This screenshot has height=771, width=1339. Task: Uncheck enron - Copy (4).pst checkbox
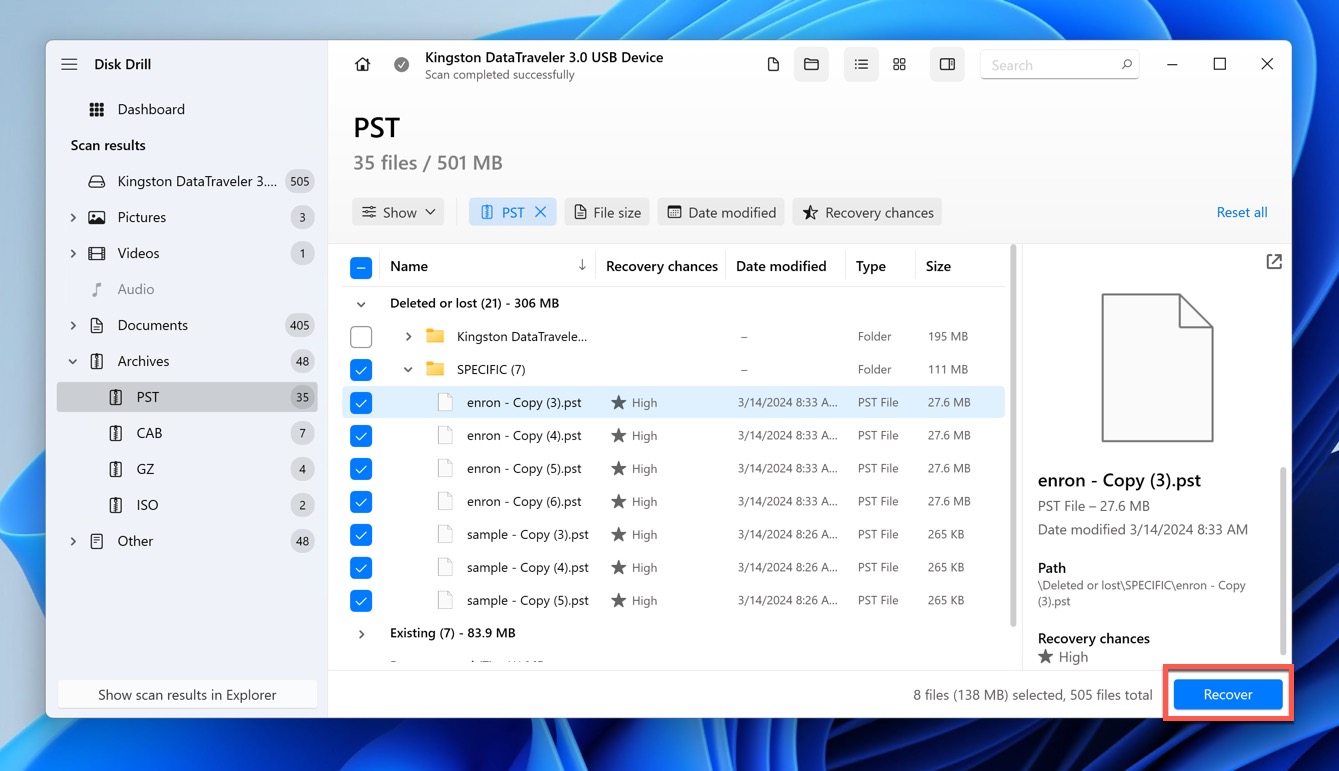click(361, 435)
